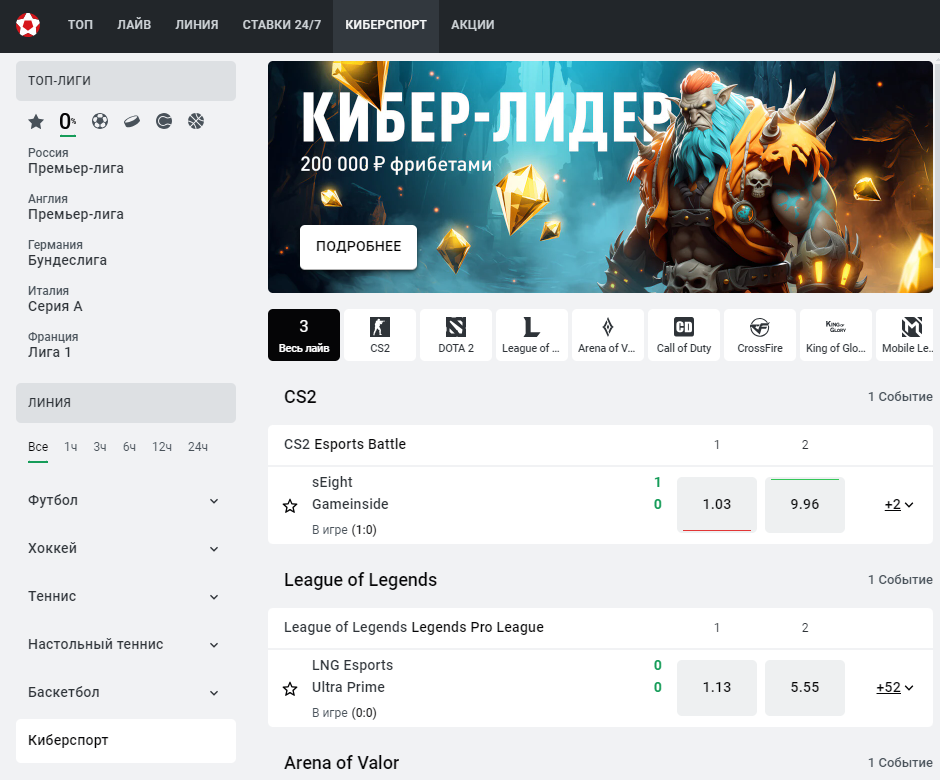Open the King of Glory filter tile
The width and height of the screenshot is (940, 780).
click(x=836, y=335)
